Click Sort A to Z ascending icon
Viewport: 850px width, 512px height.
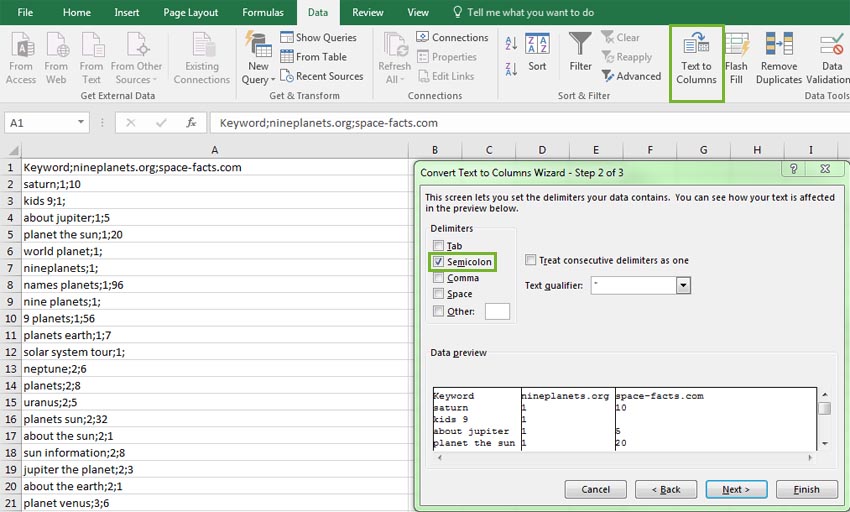pyautogui.click(x=511, y=44)
